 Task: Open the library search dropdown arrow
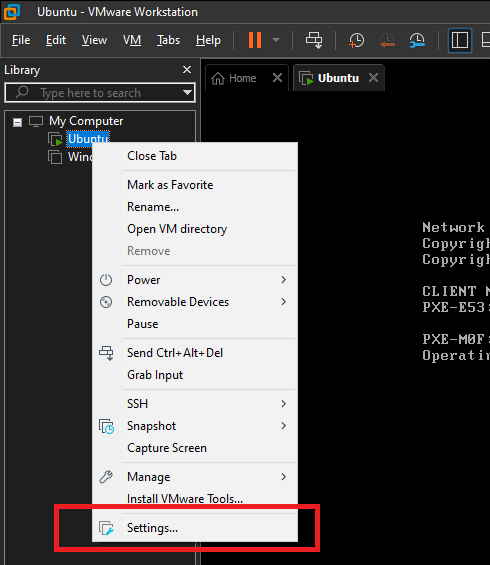click(x=187, y=93)
